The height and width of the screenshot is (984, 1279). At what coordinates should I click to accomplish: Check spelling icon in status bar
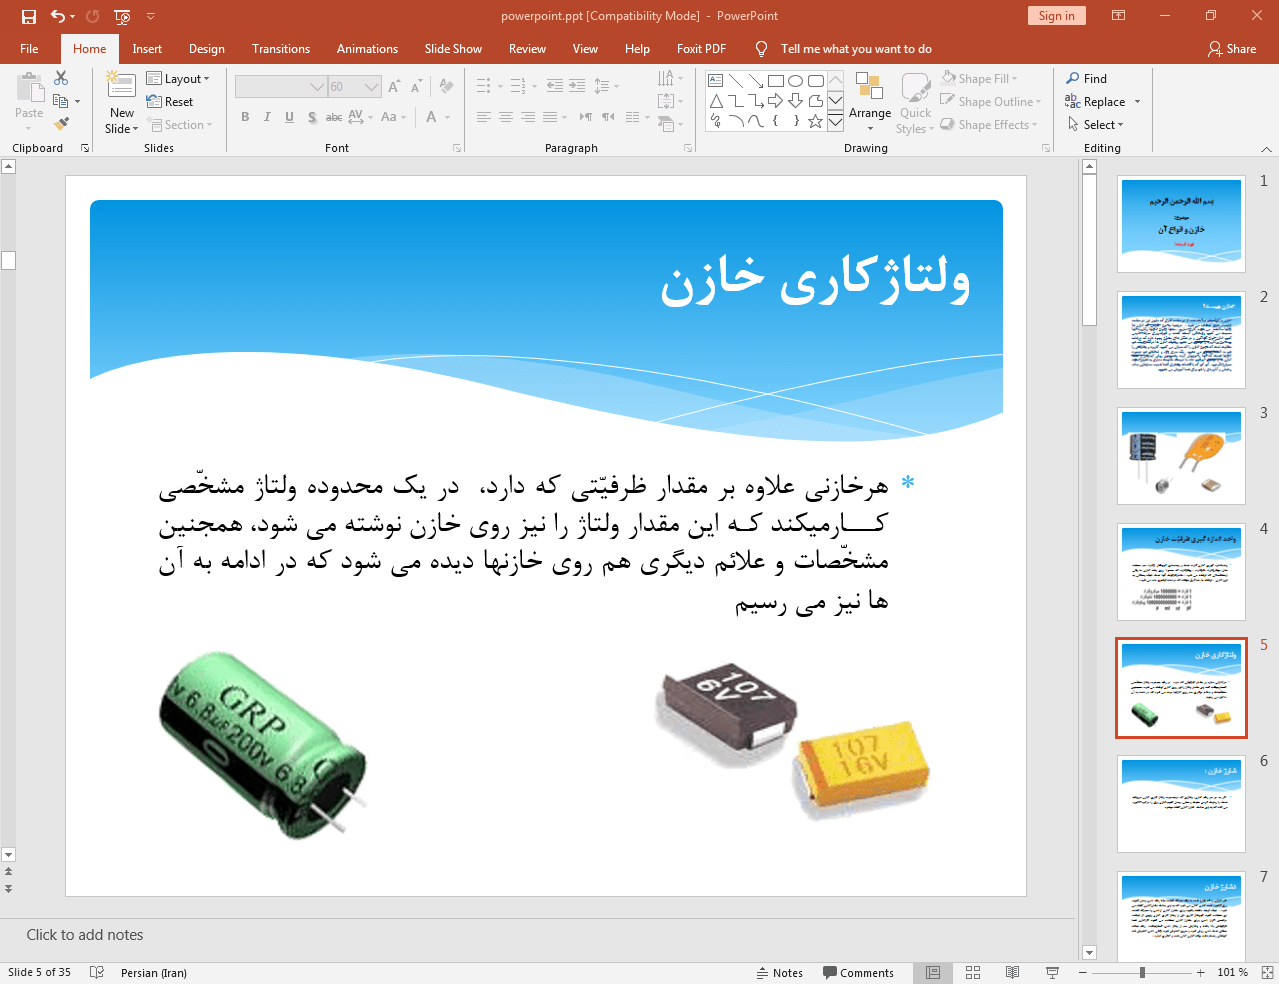pos(97,972)
